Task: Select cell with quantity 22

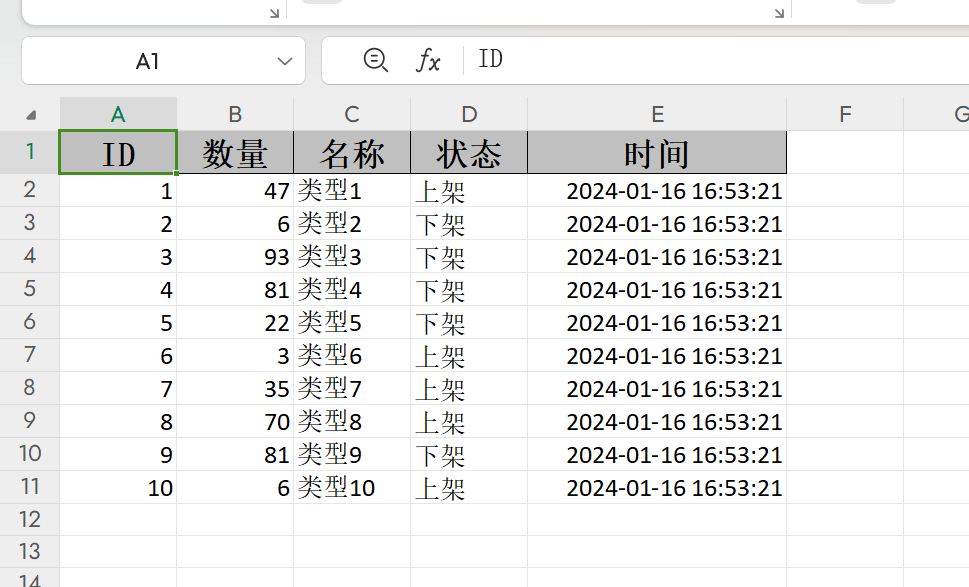Action: point(235,323)
